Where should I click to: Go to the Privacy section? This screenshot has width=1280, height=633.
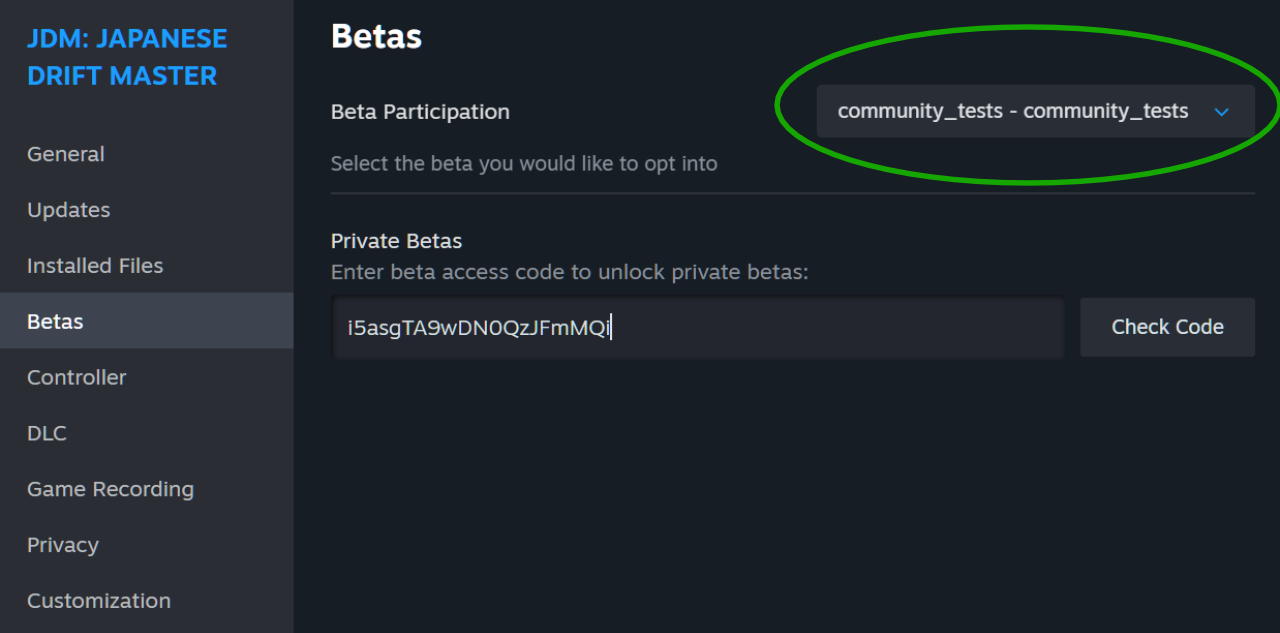[63, 545]
